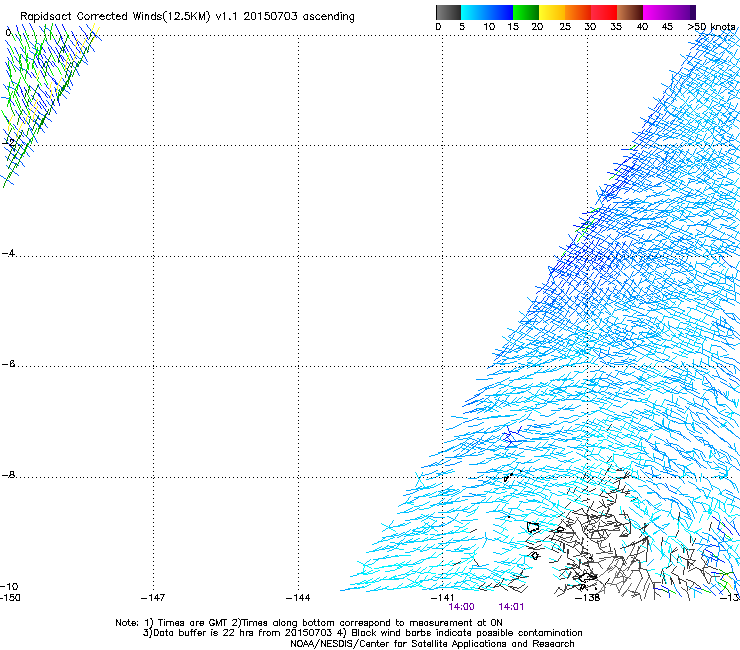Viewport: 740px width, 650px height.
Task: Click the latitude axis label '-6'
Action: [x=8, y=364]
